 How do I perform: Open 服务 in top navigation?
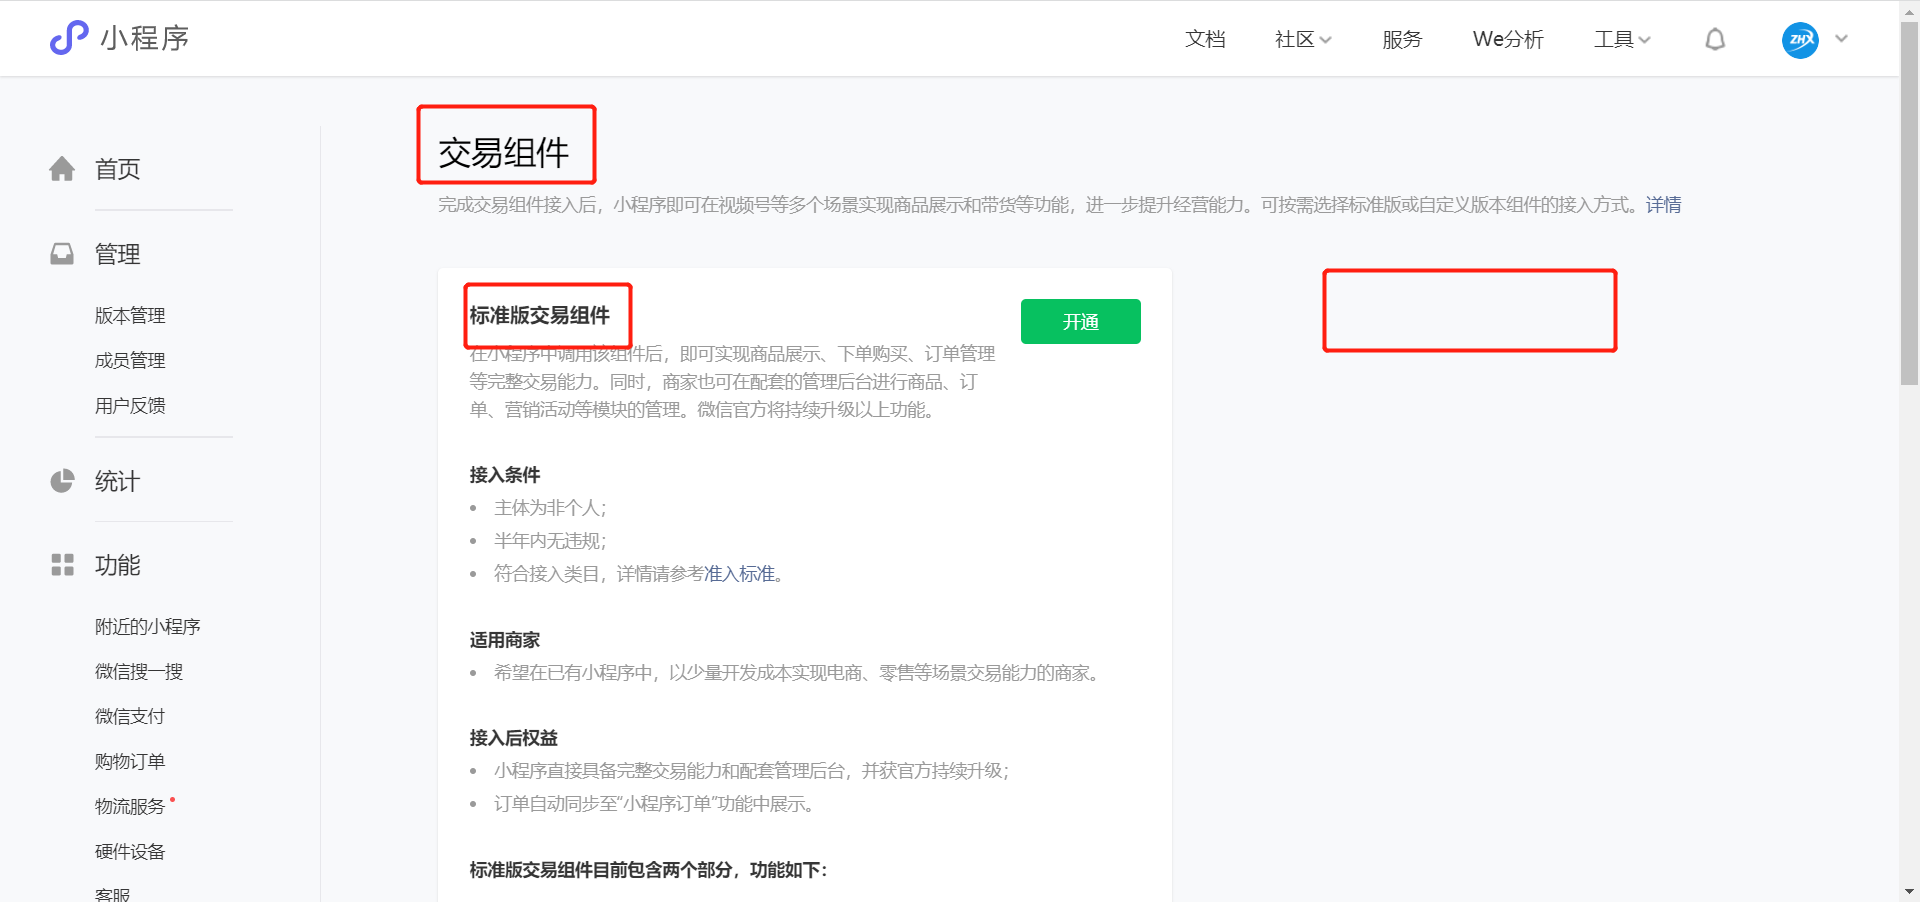1402,39
